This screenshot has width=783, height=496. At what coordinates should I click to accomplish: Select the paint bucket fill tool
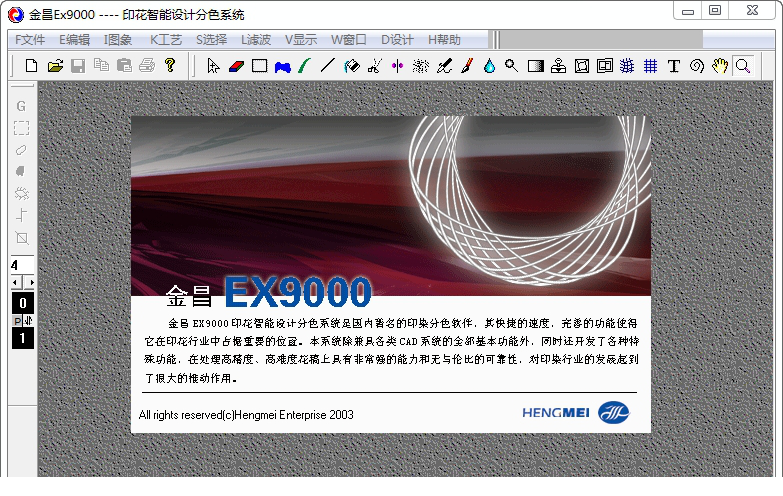[x=352, y=66]
